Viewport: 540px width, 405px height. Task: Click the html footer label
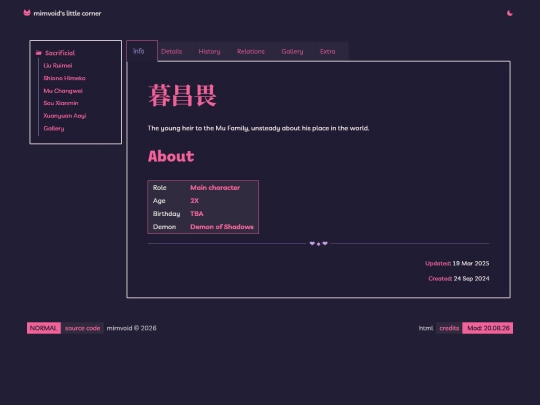[426, 328]
